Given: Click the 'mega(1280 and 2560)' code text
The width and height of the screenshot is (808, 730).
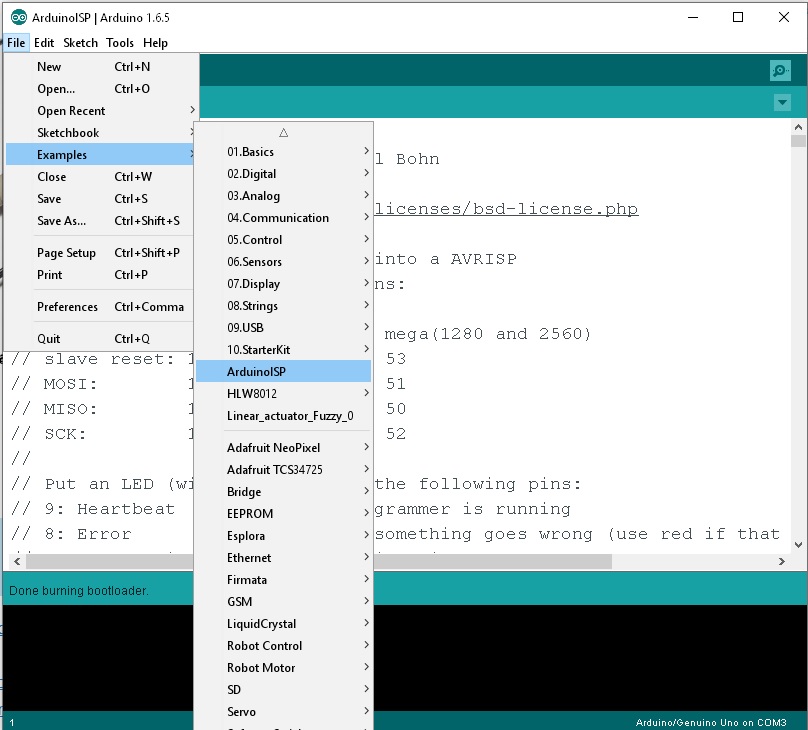Looking at the screenshot, I should [x=487, y=334].
